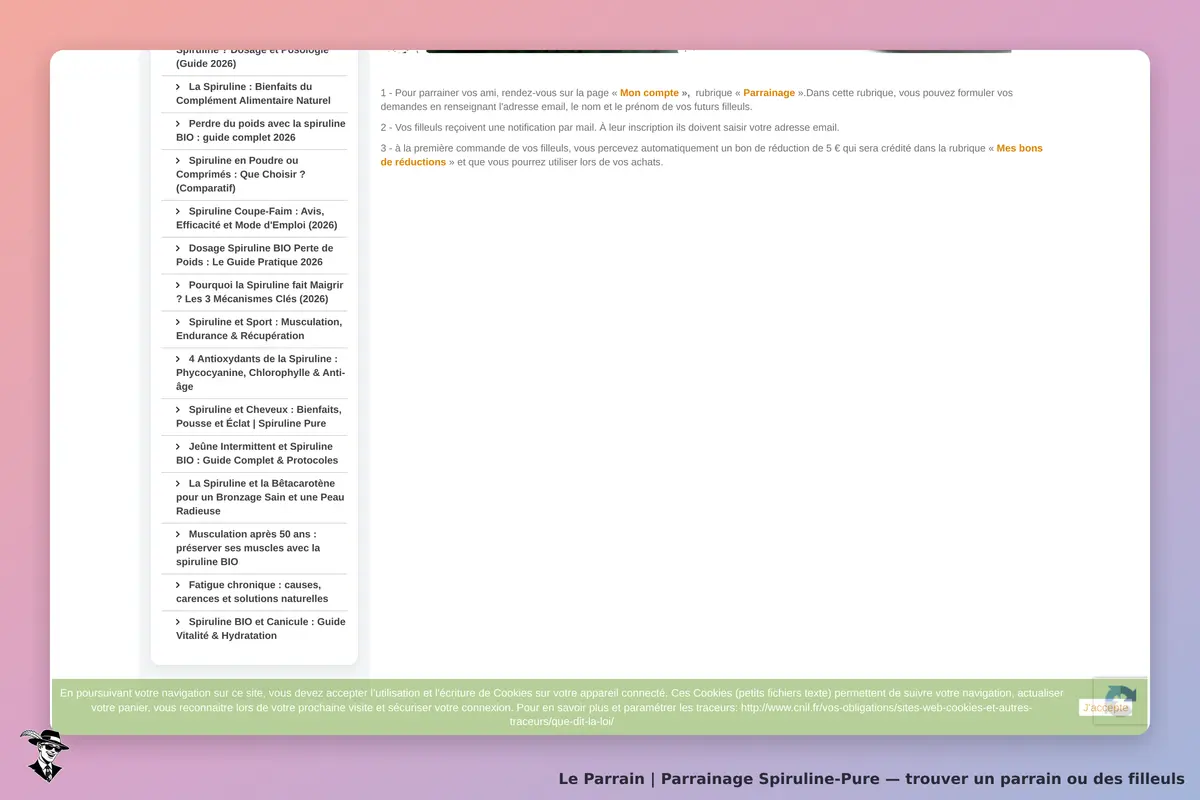Click chevron beside 'Spiruline et Cheveux'
The image size is (1200, 800).
click(x=178, y=410)
